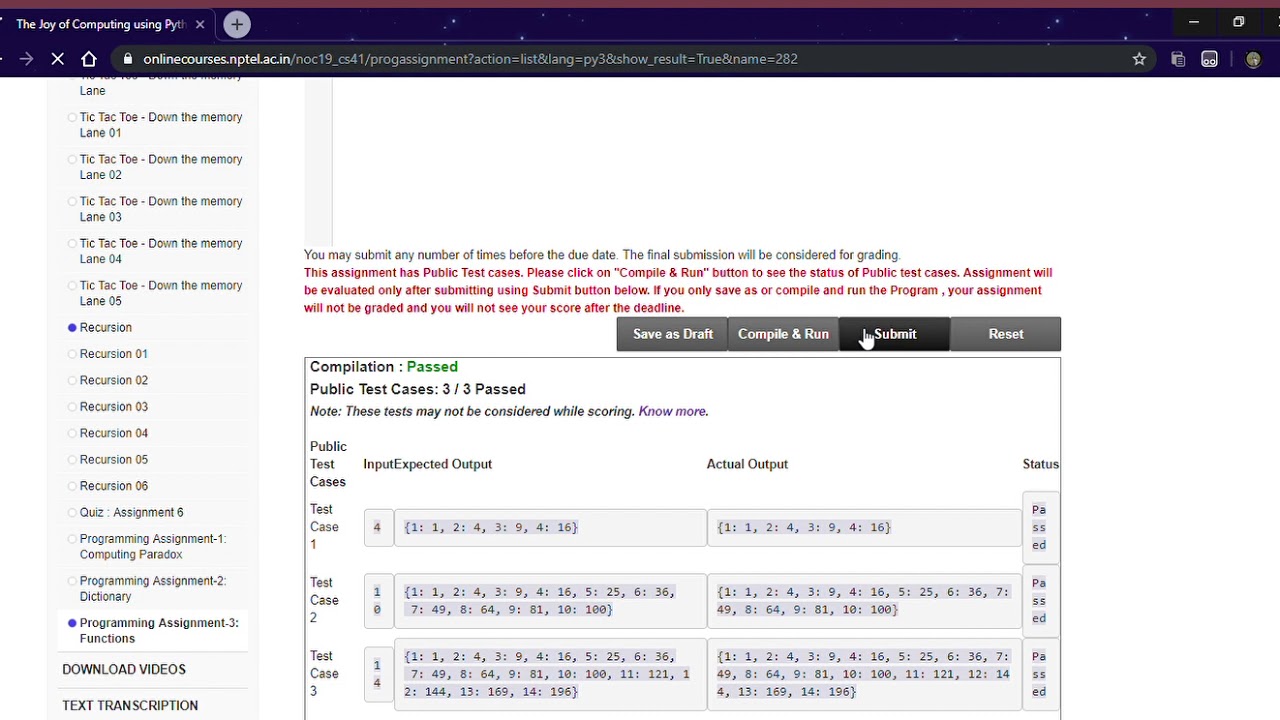This screenshot has height=720, width=1280.
Task: View the site lock security info
Action: pyautogui.click(x=127, y=59)
